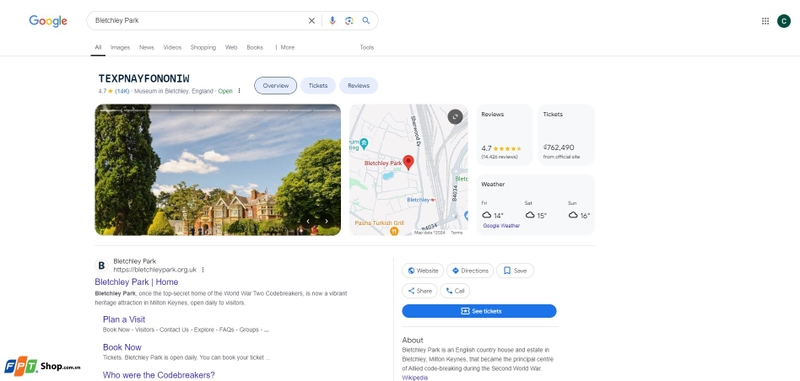Open the Website button

click(x=422, y=271)
